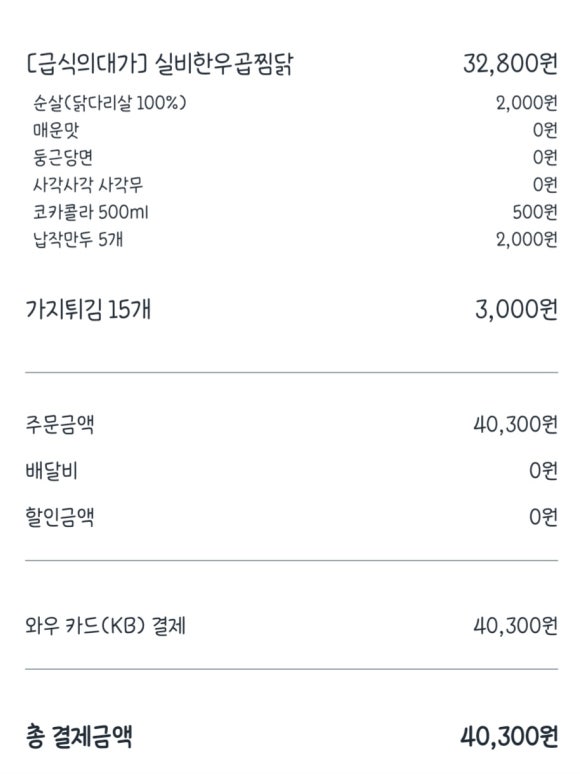Screen dimensions: 580x774
Task: Select the 주문금액 label
Action: [60, 424]
